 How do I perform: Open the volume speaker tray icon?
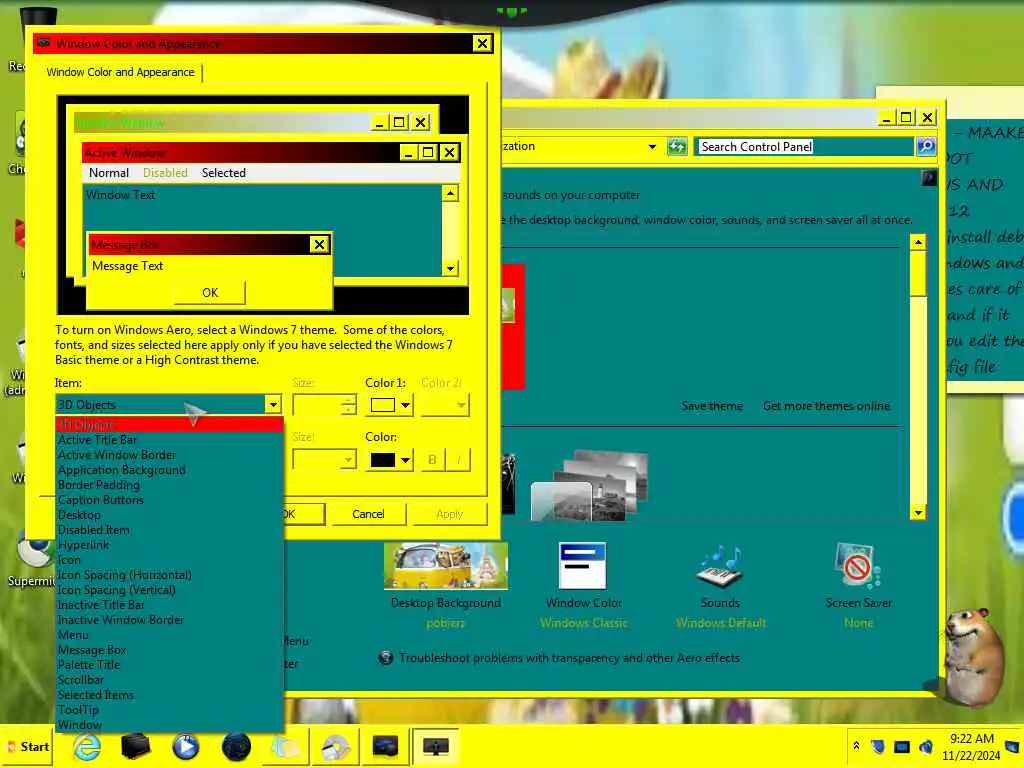point(925,746)
